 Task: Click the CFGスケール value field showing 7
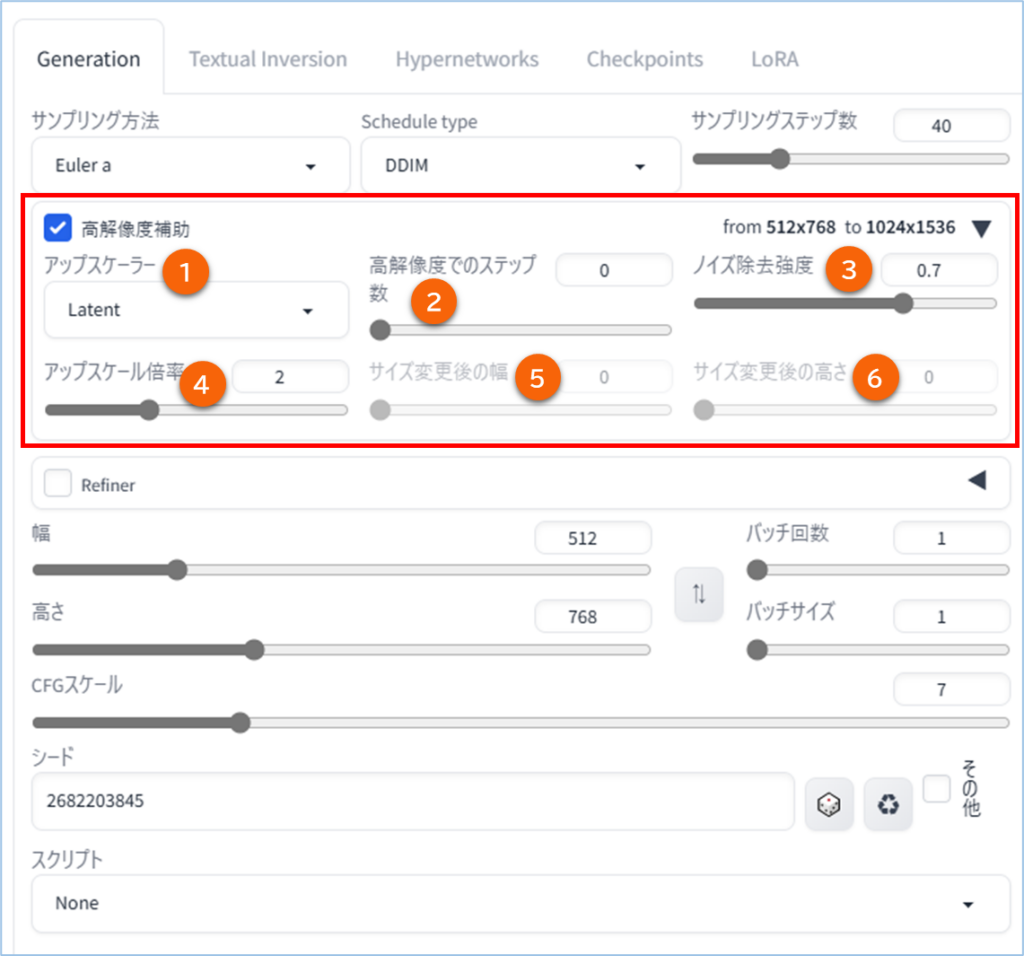coord(952,690)
